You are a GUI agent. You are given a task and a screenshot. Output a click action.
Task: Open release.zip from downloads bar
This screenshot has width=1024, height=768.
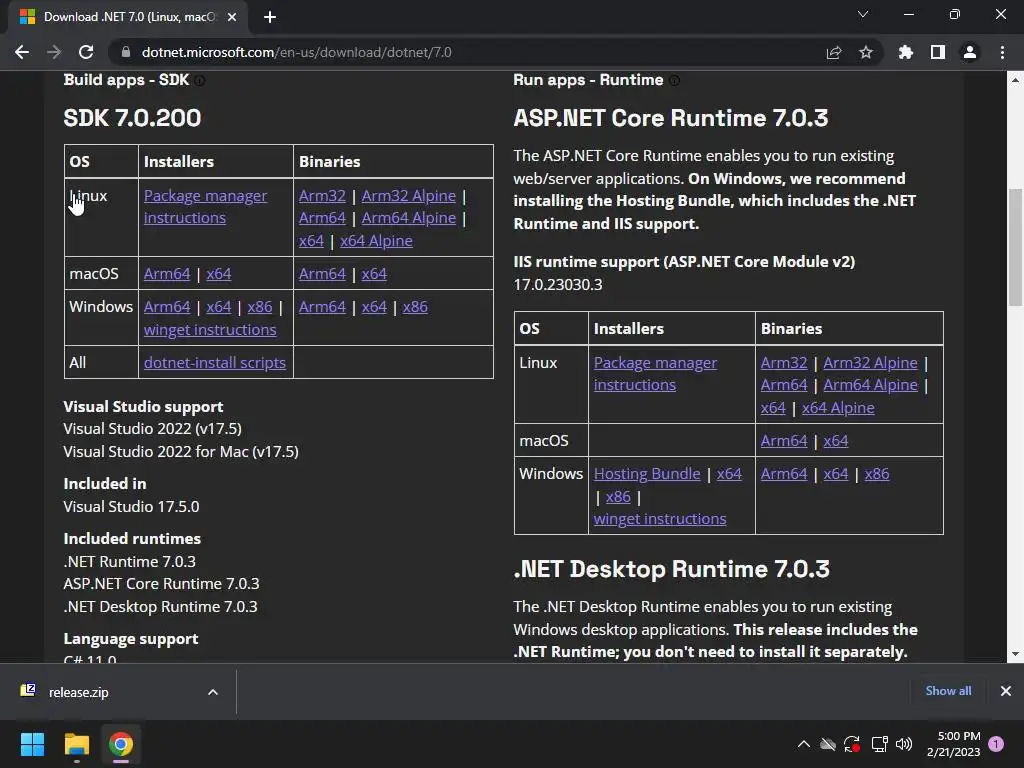[x=78, y=692]
